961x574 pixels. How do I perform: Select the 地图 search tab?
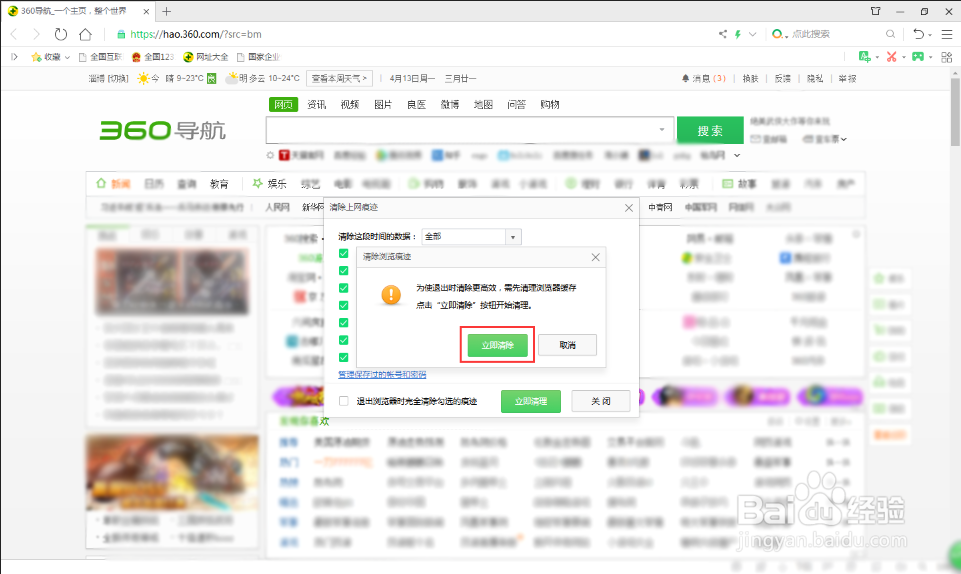click(x=483, y=104)
